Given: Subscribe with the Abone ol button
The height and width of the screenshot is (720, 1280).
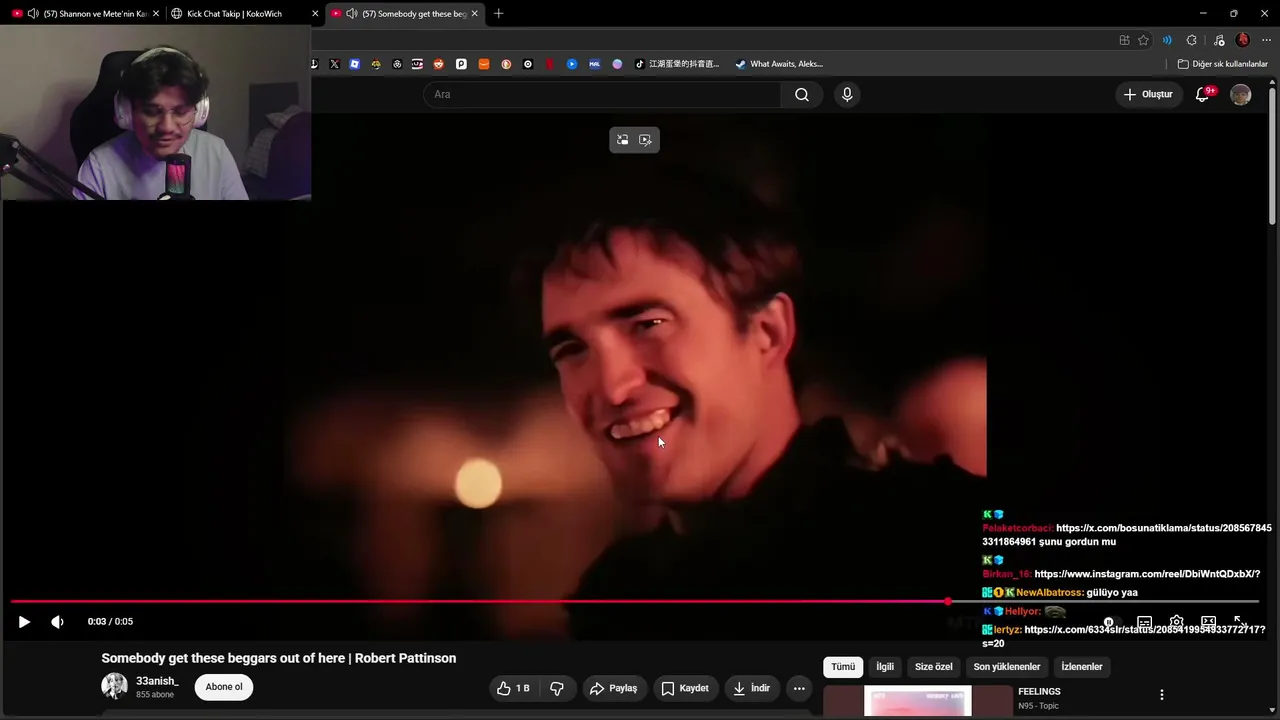Looking at the screenshot, I should (x=224, y=687).
